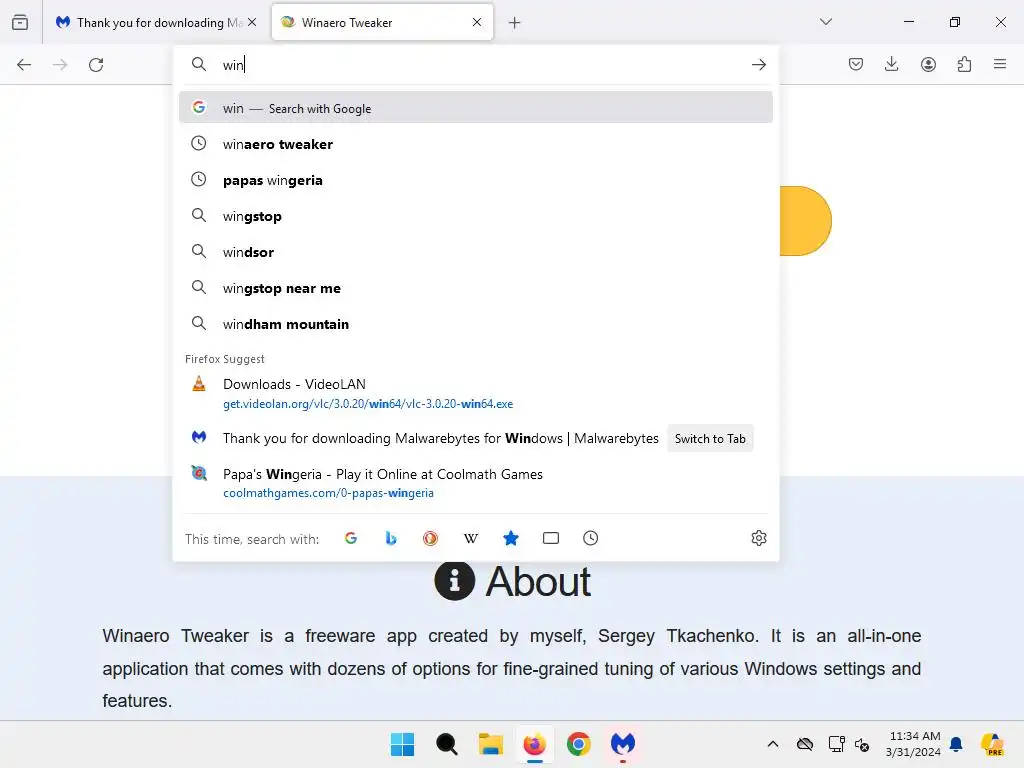The height and width of the screenshot is (768, 1024).
Task: Pick 'windham mountain' search suggestion
Action: tap(475, 323)
